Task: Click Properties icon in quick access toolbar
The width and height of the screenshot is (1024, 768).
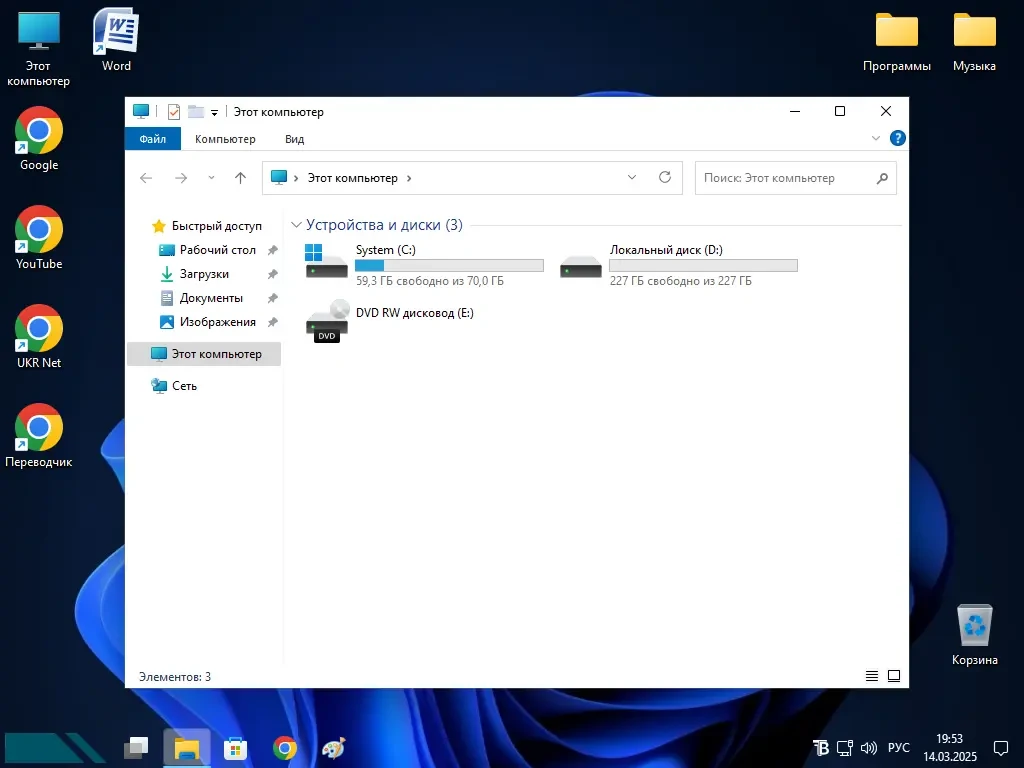Action: tap(174, 112)
